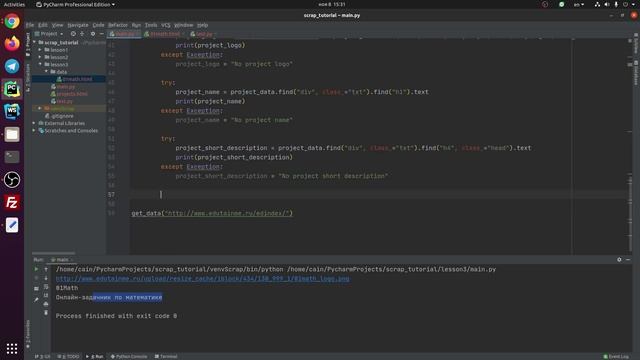Click the print icon in Run console
Viewport: 640px width, 360px height.
click(x=46, y=304)
